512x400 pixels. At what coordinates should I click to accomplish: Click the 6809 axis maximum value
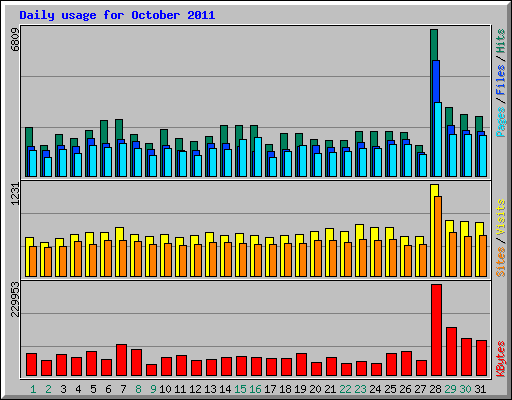15,40
